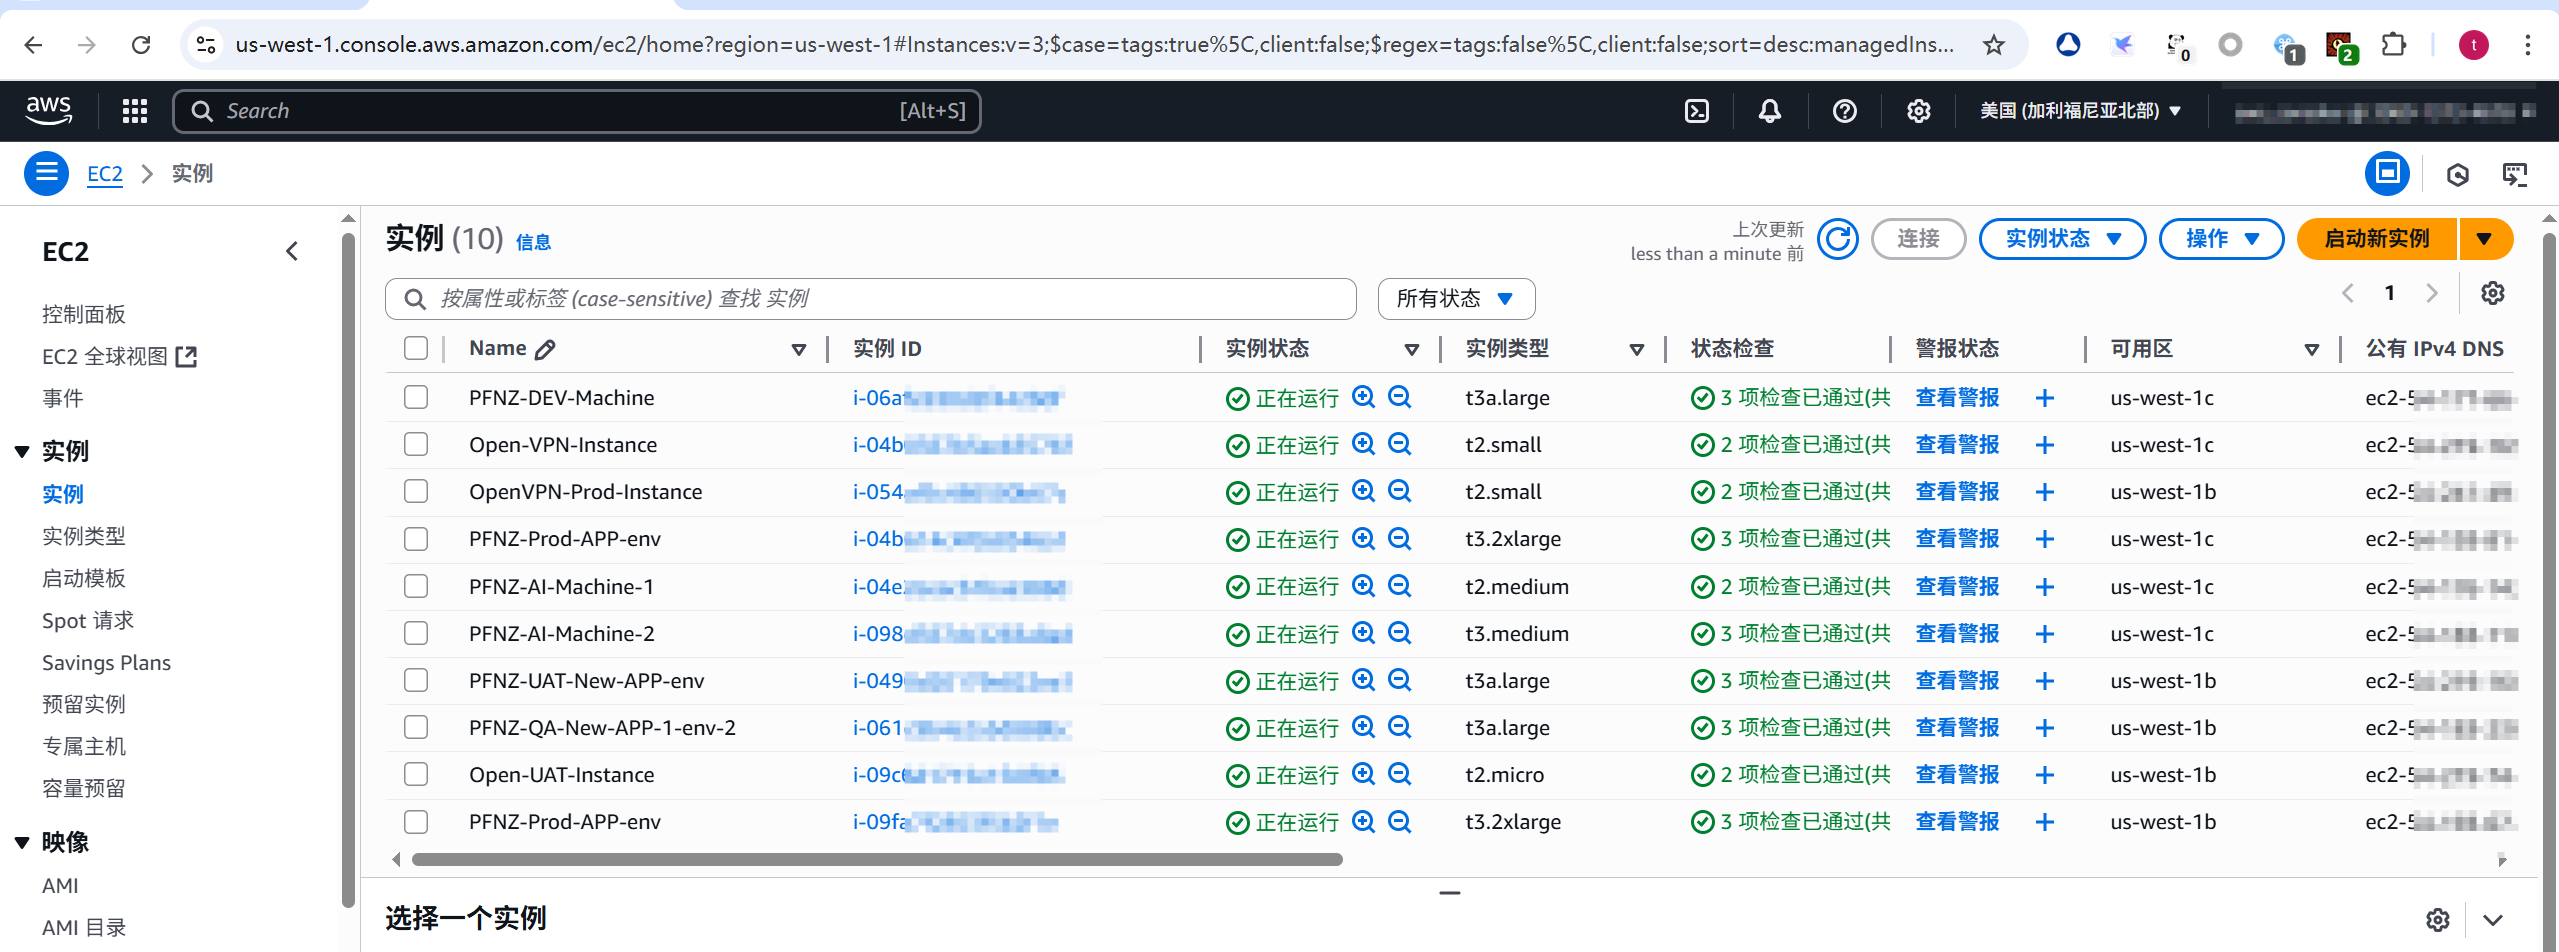Open the 操作 dropdown menu
This screenshot has height=952, width=2559.
[x=2221, y=239]
